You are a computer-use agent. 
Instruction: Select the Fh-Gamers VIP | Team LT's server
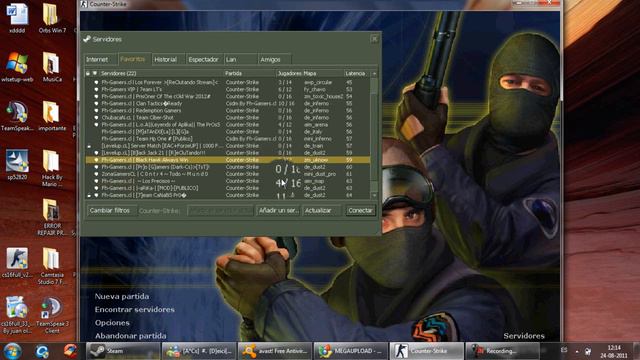[228, 89]
